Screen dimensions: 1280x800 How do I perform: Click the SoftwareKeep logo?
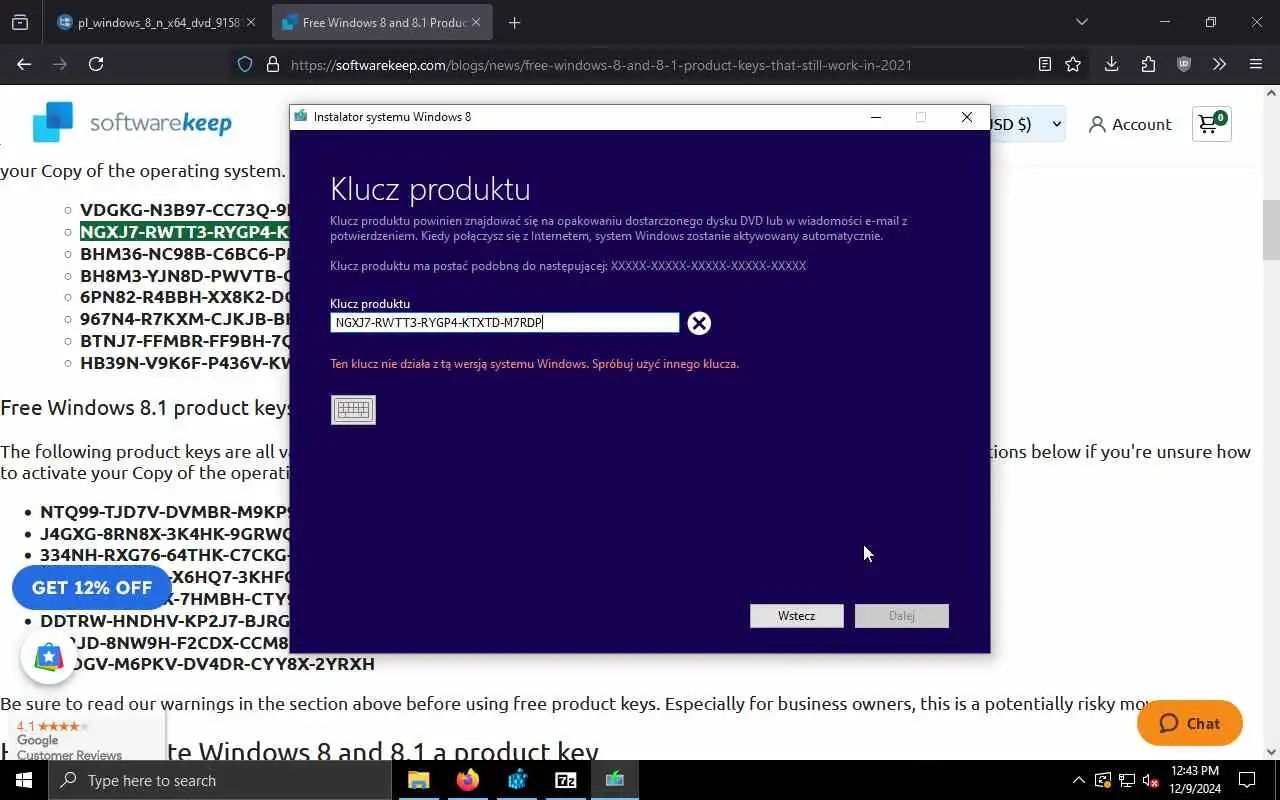[x=132, y=123]
